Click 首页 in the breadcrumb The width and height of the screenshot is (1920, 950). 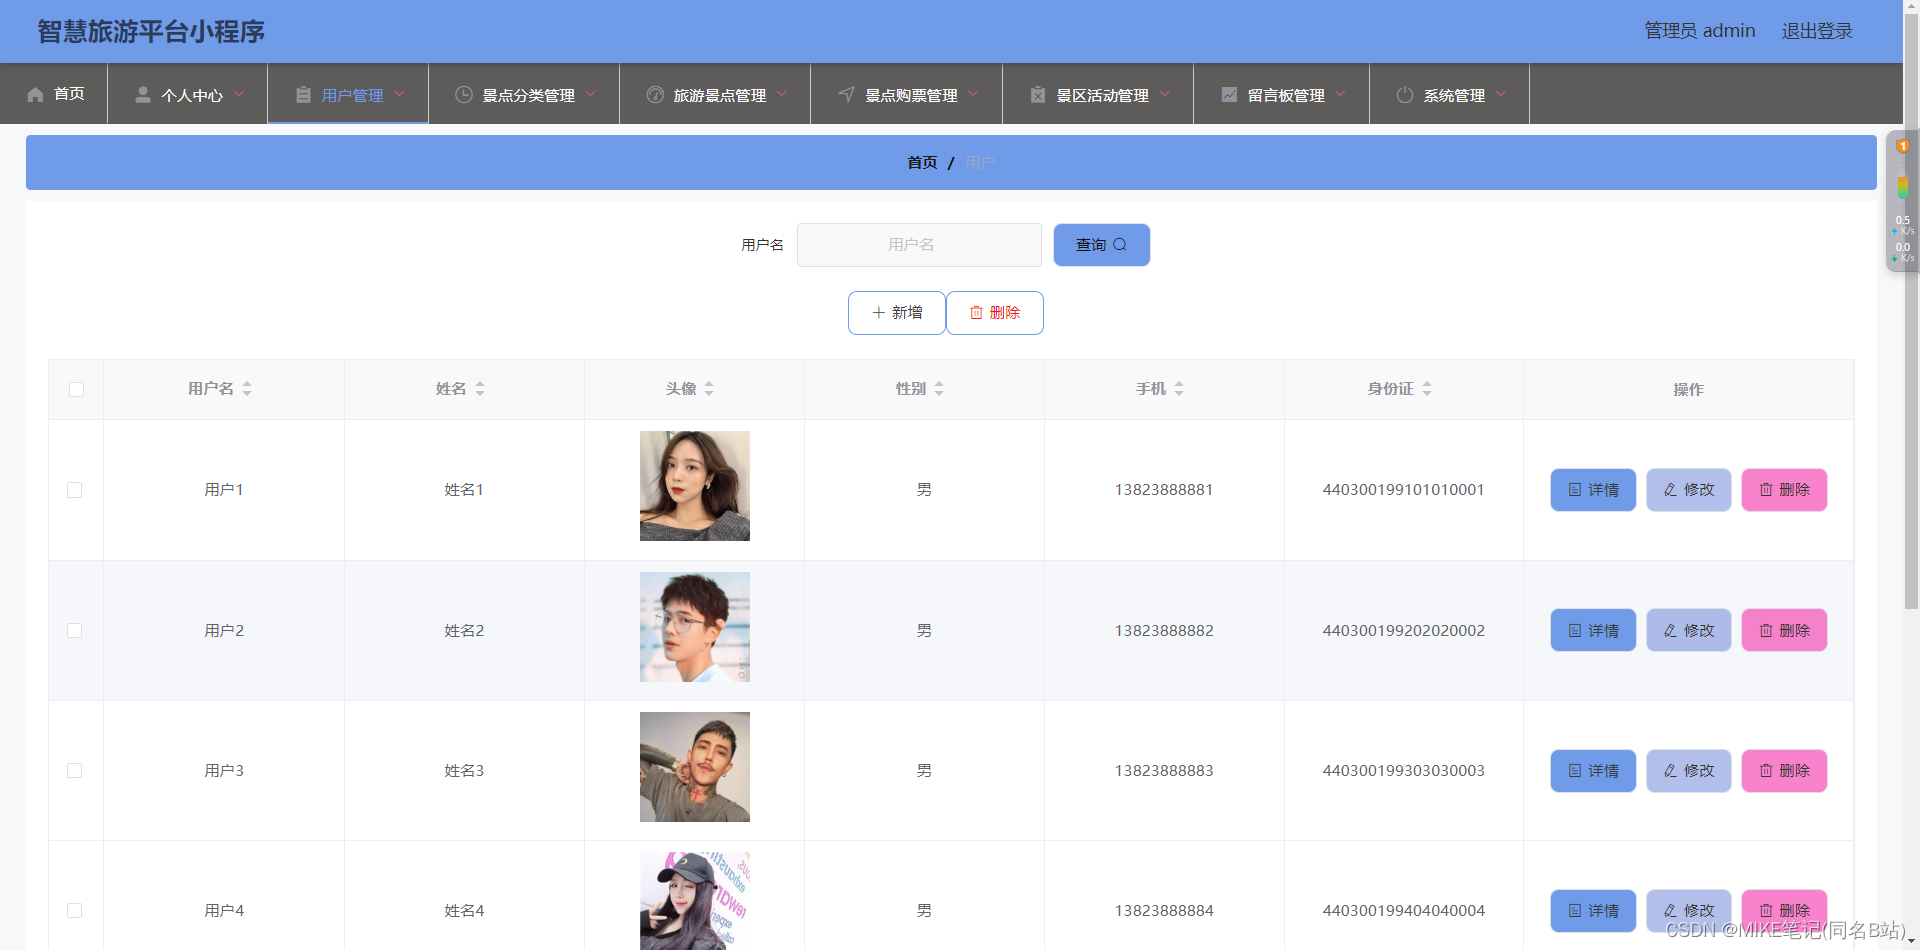[x=922, y=163]
